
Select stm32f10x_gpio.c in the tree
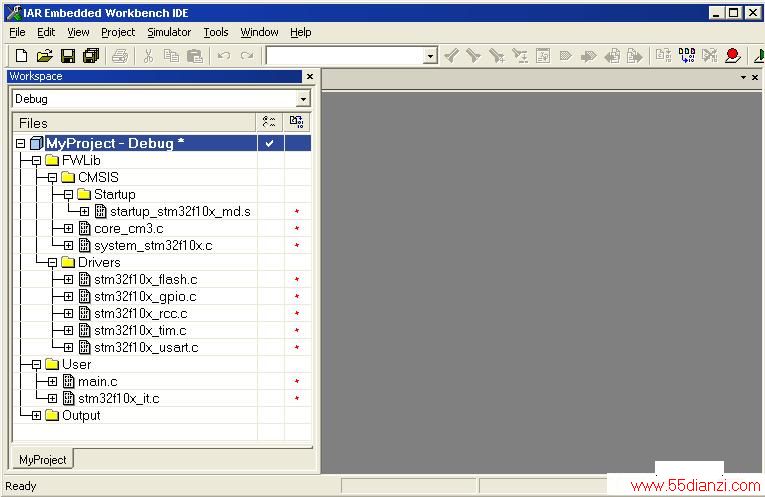coord(145,297)
